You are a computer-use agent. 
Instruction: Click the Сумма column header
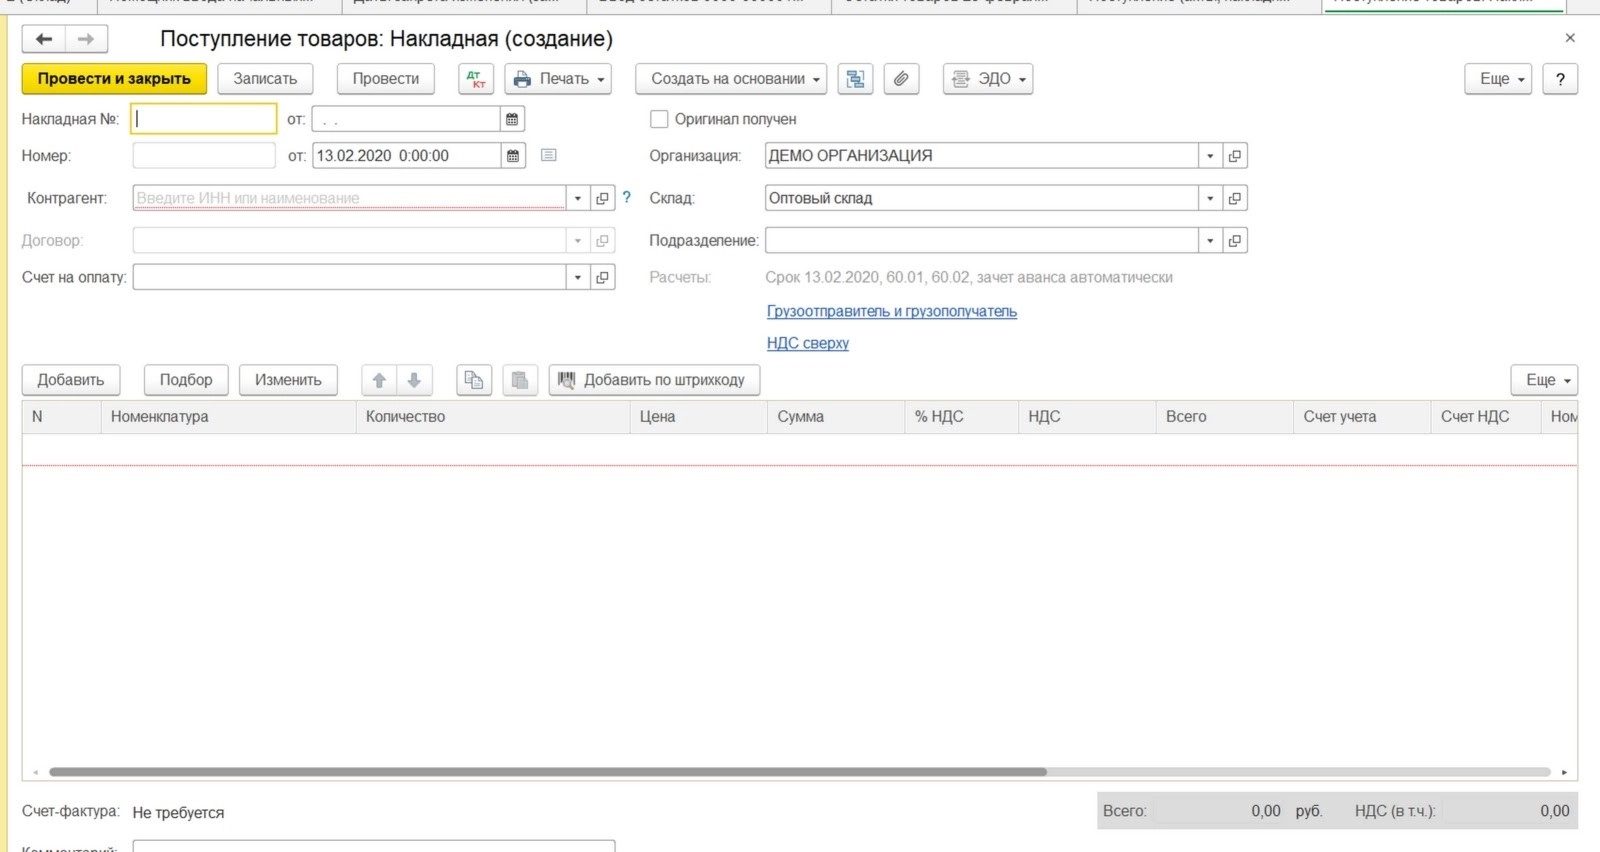click(836, 417)
